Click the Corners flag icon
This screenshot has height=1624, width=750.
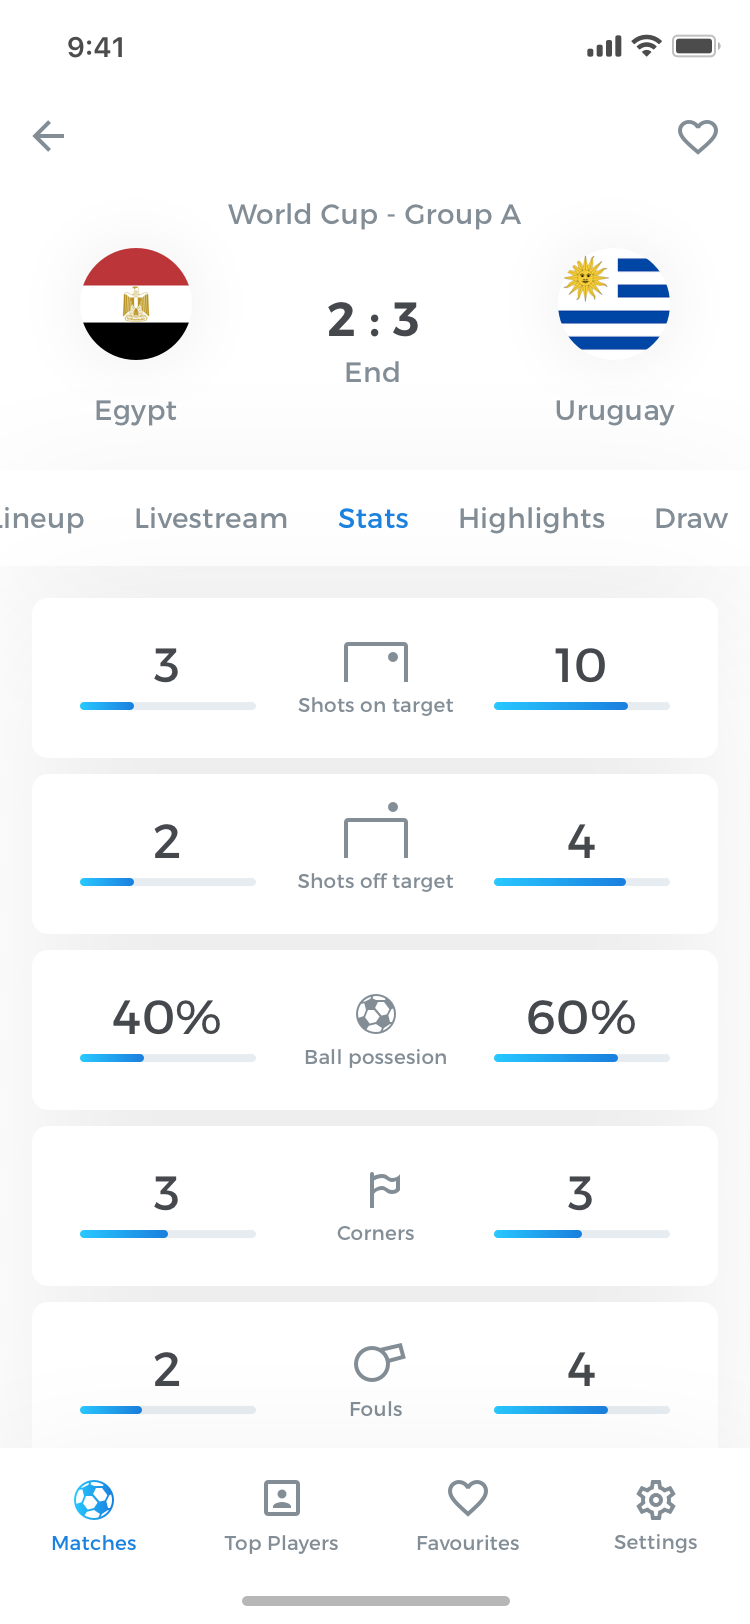tap(384, 1190)
